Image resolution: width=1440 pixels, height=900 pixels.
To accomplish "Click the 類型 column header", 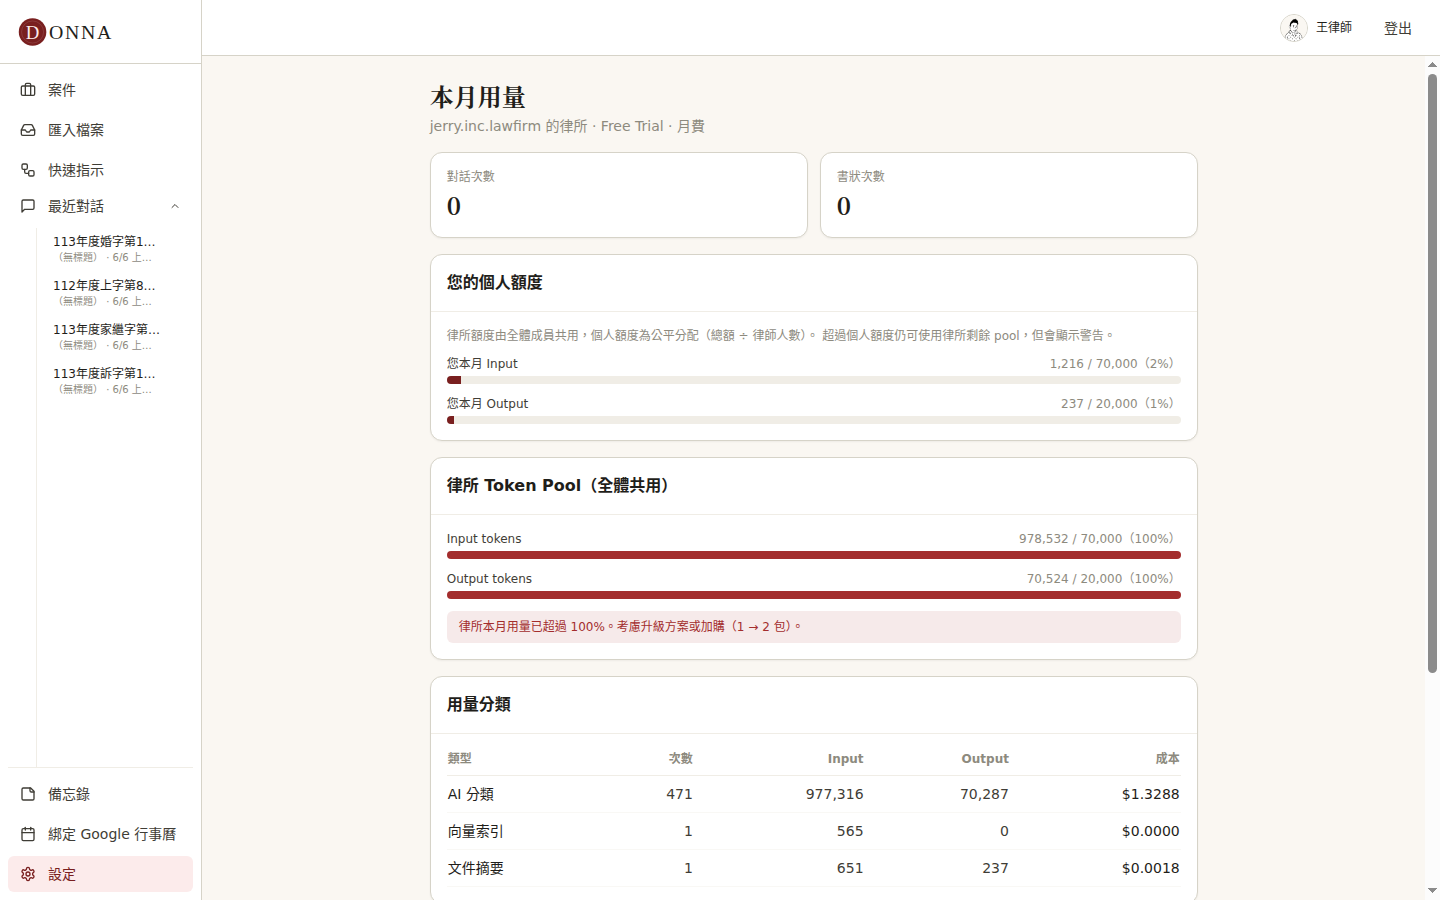I will (x=460, y=758).
